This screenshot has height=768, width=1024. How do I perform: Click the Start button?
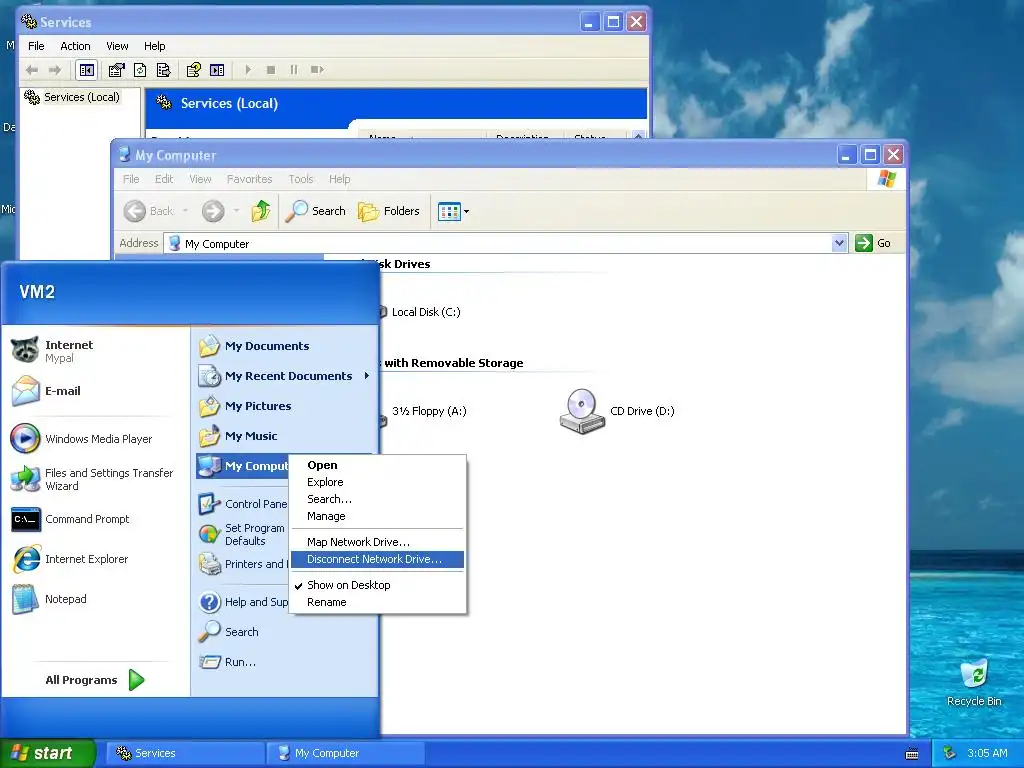point(48,753)
